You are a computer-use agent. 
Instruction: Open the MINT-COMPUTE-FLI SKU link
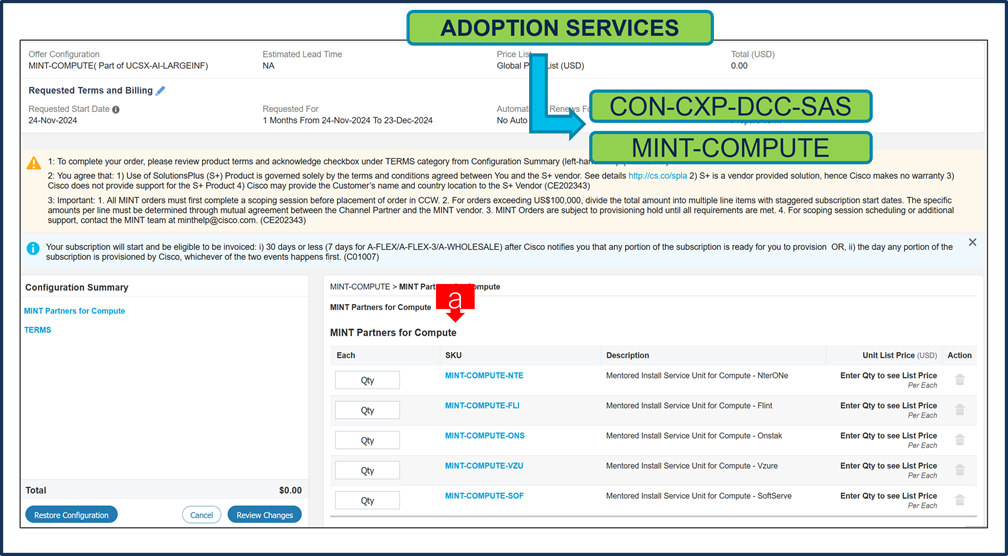point(482,406)
